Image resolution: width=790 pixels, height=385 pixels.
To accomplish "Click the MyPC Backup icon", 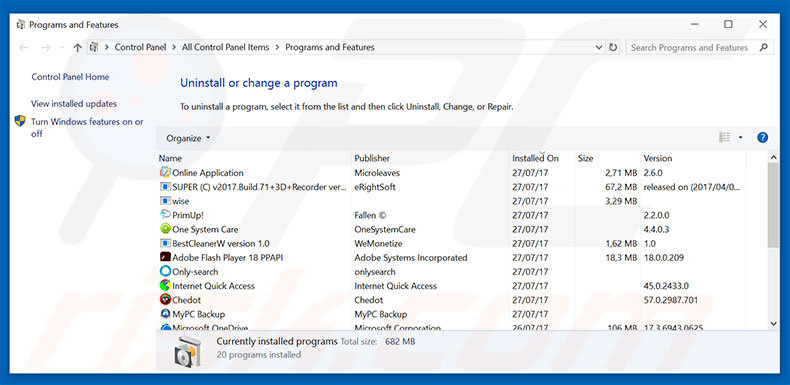I will [x=165, y=313].
